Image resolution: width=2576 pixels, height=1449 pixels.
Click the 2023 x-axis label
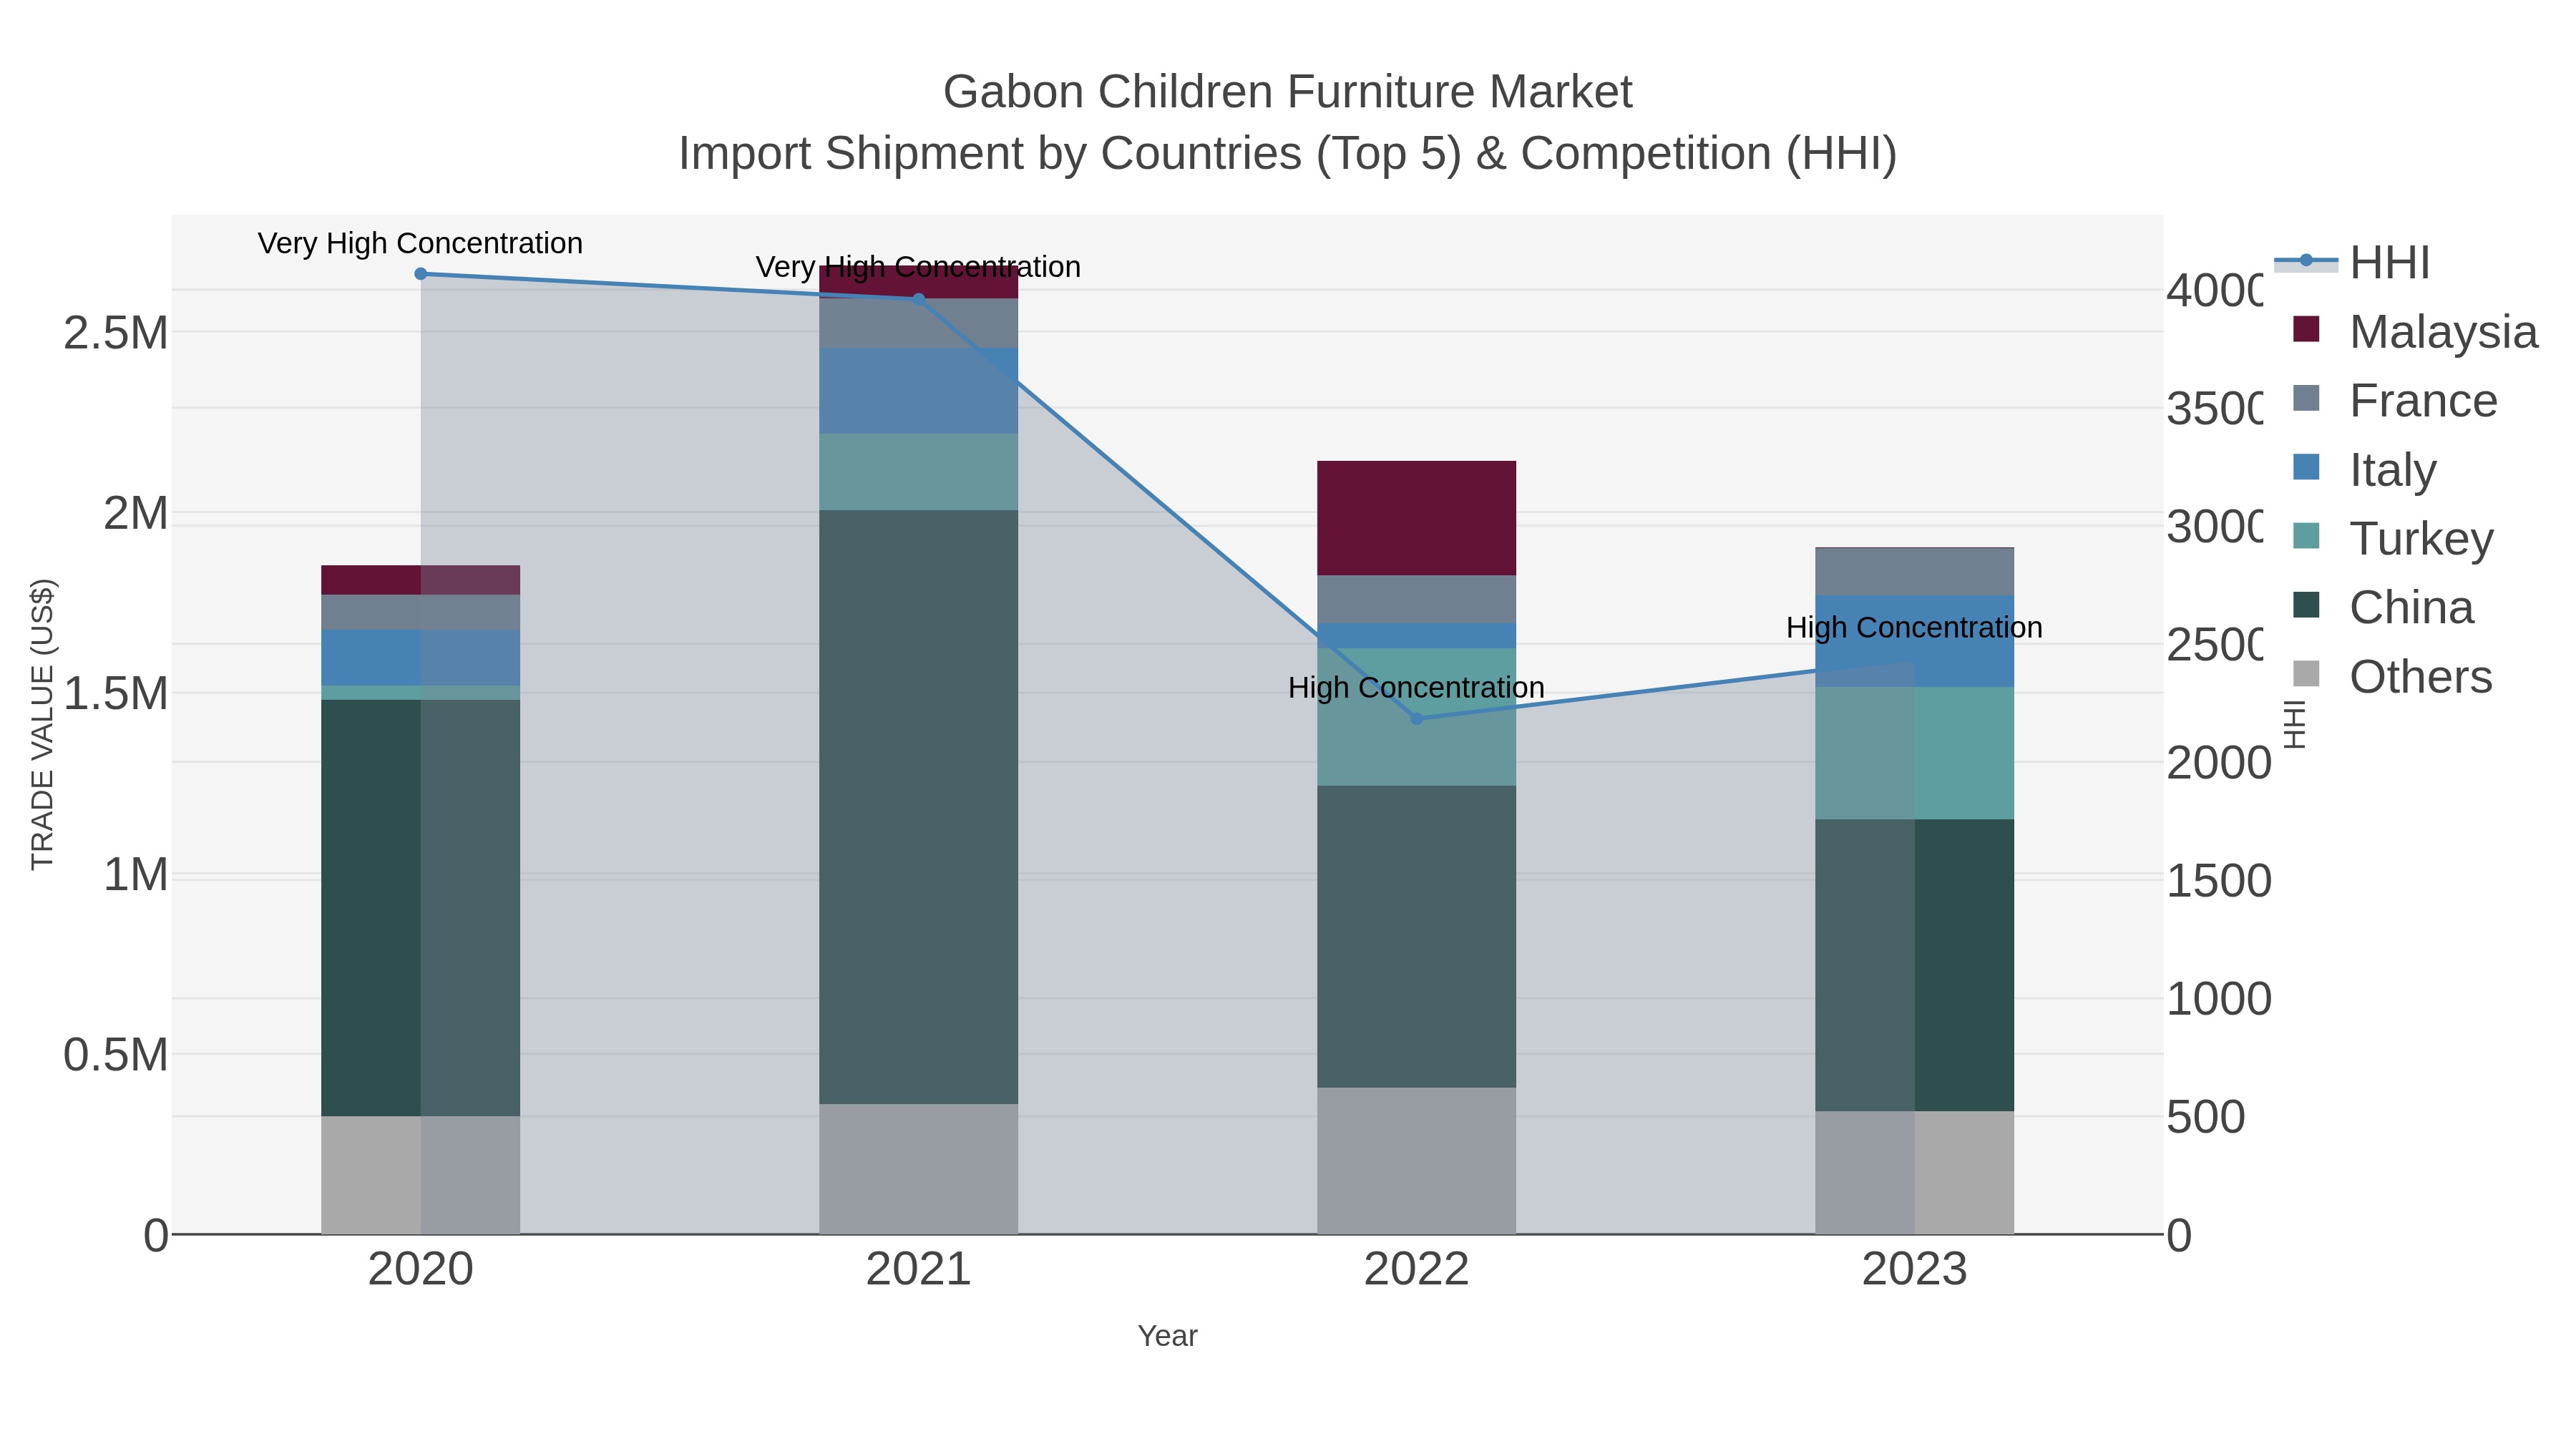coord(1914,1269)
